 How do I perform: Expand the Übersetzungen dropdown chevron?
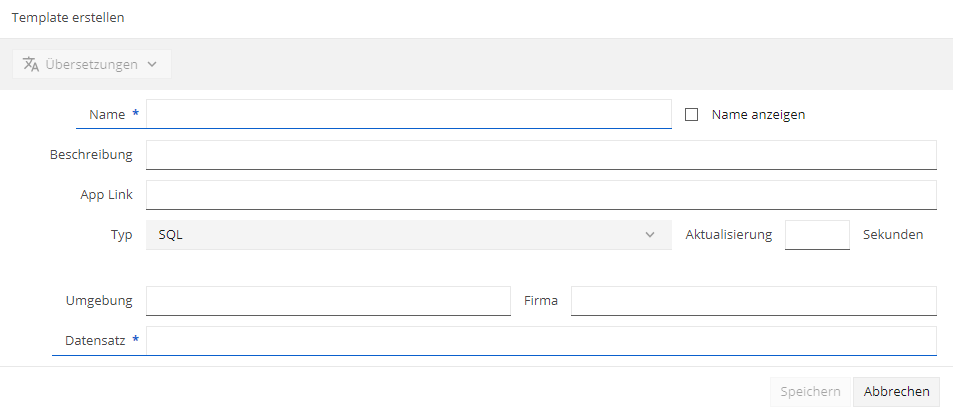pyautogui.click(x=152, y=64)
